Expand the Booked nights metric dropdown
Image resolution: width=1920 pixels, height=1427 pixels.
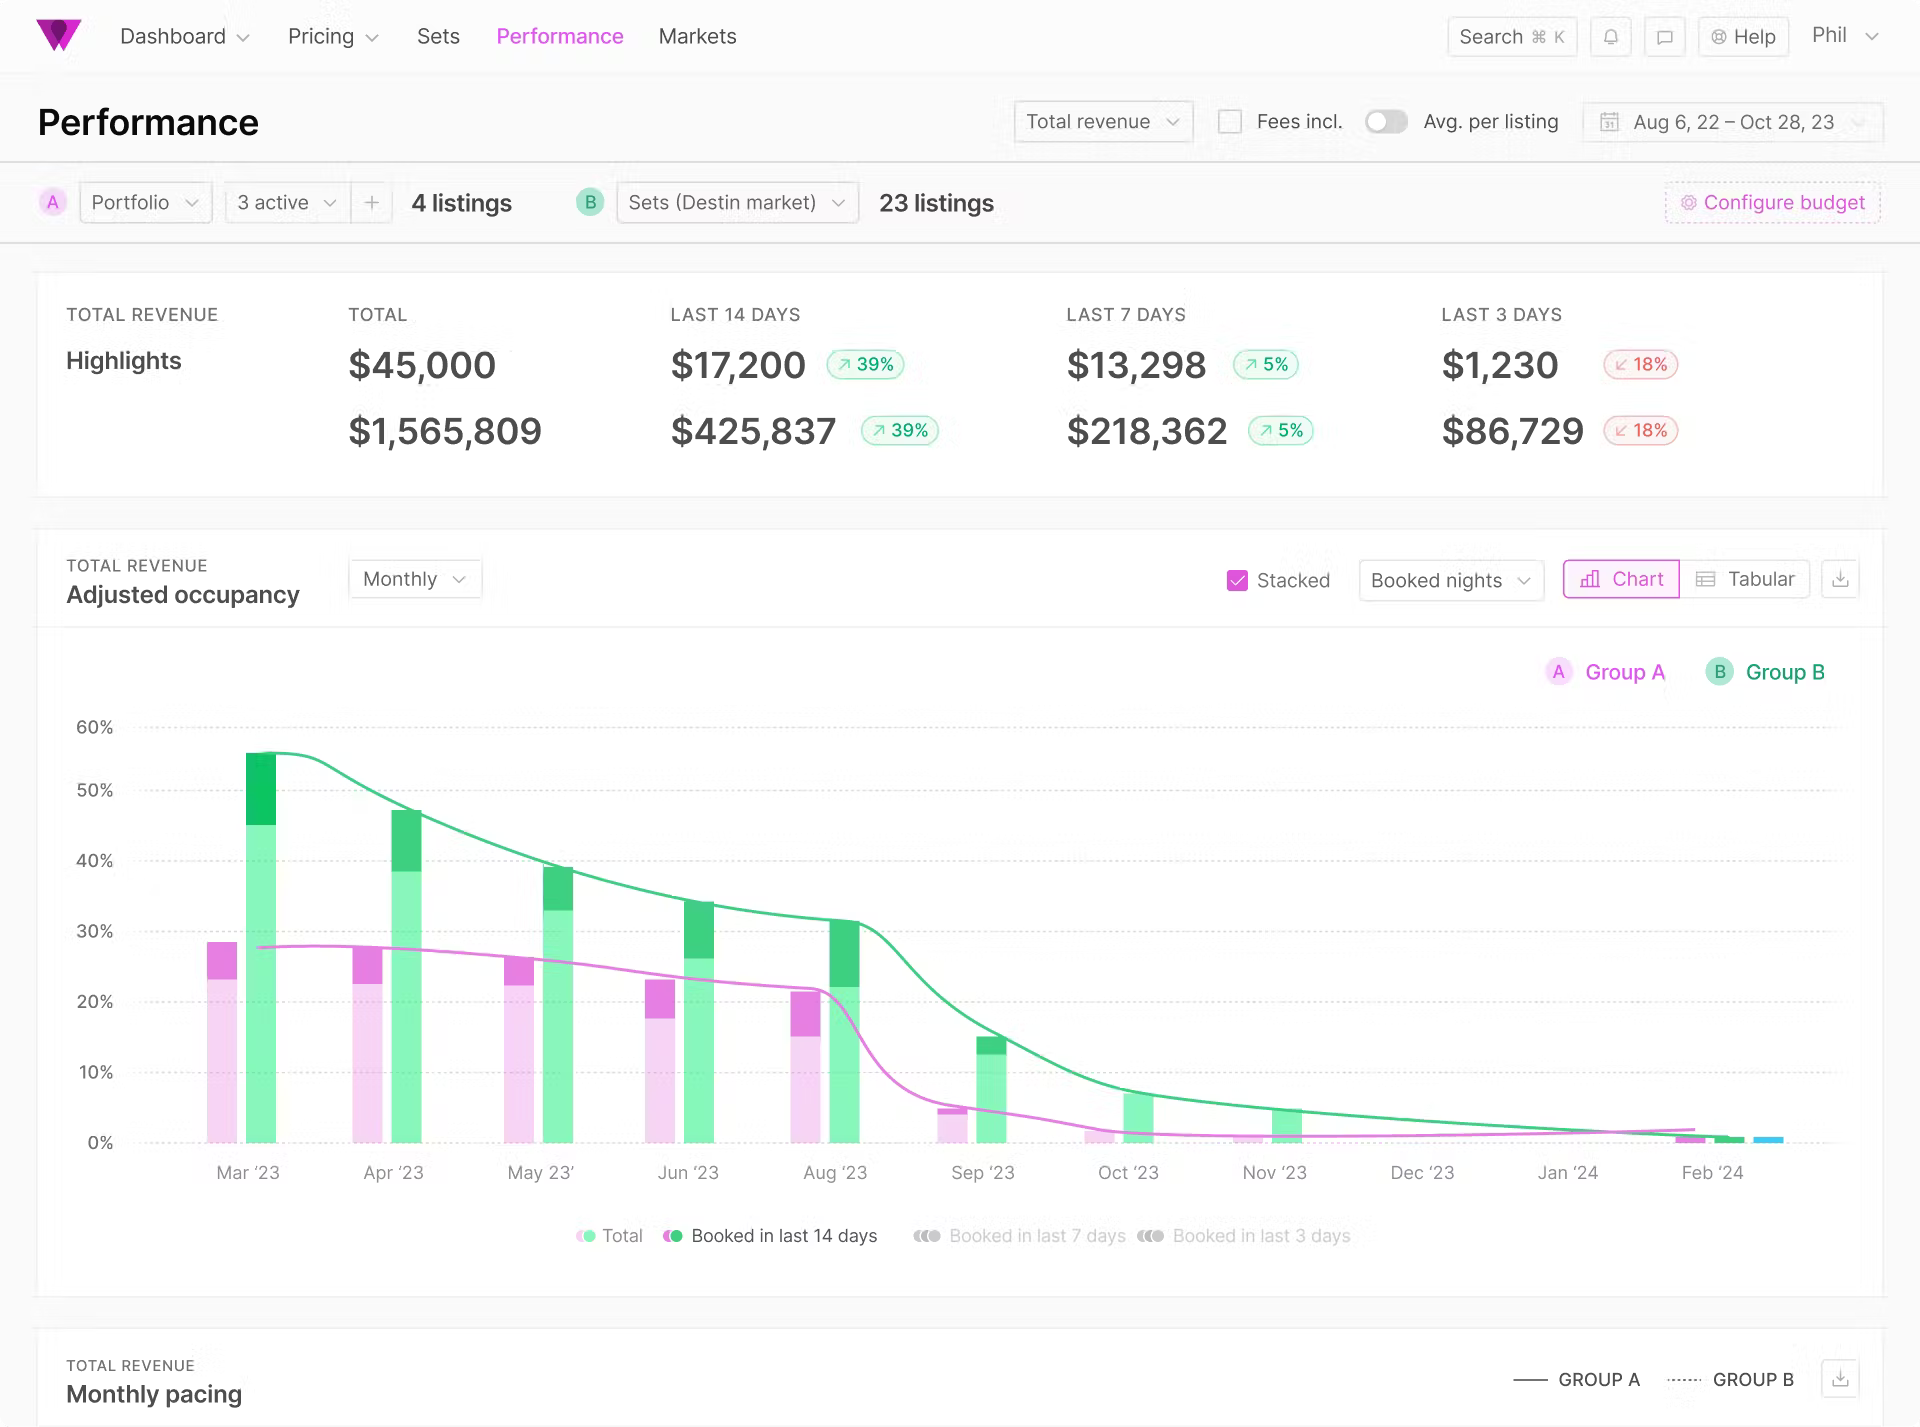coord(1449,579)
